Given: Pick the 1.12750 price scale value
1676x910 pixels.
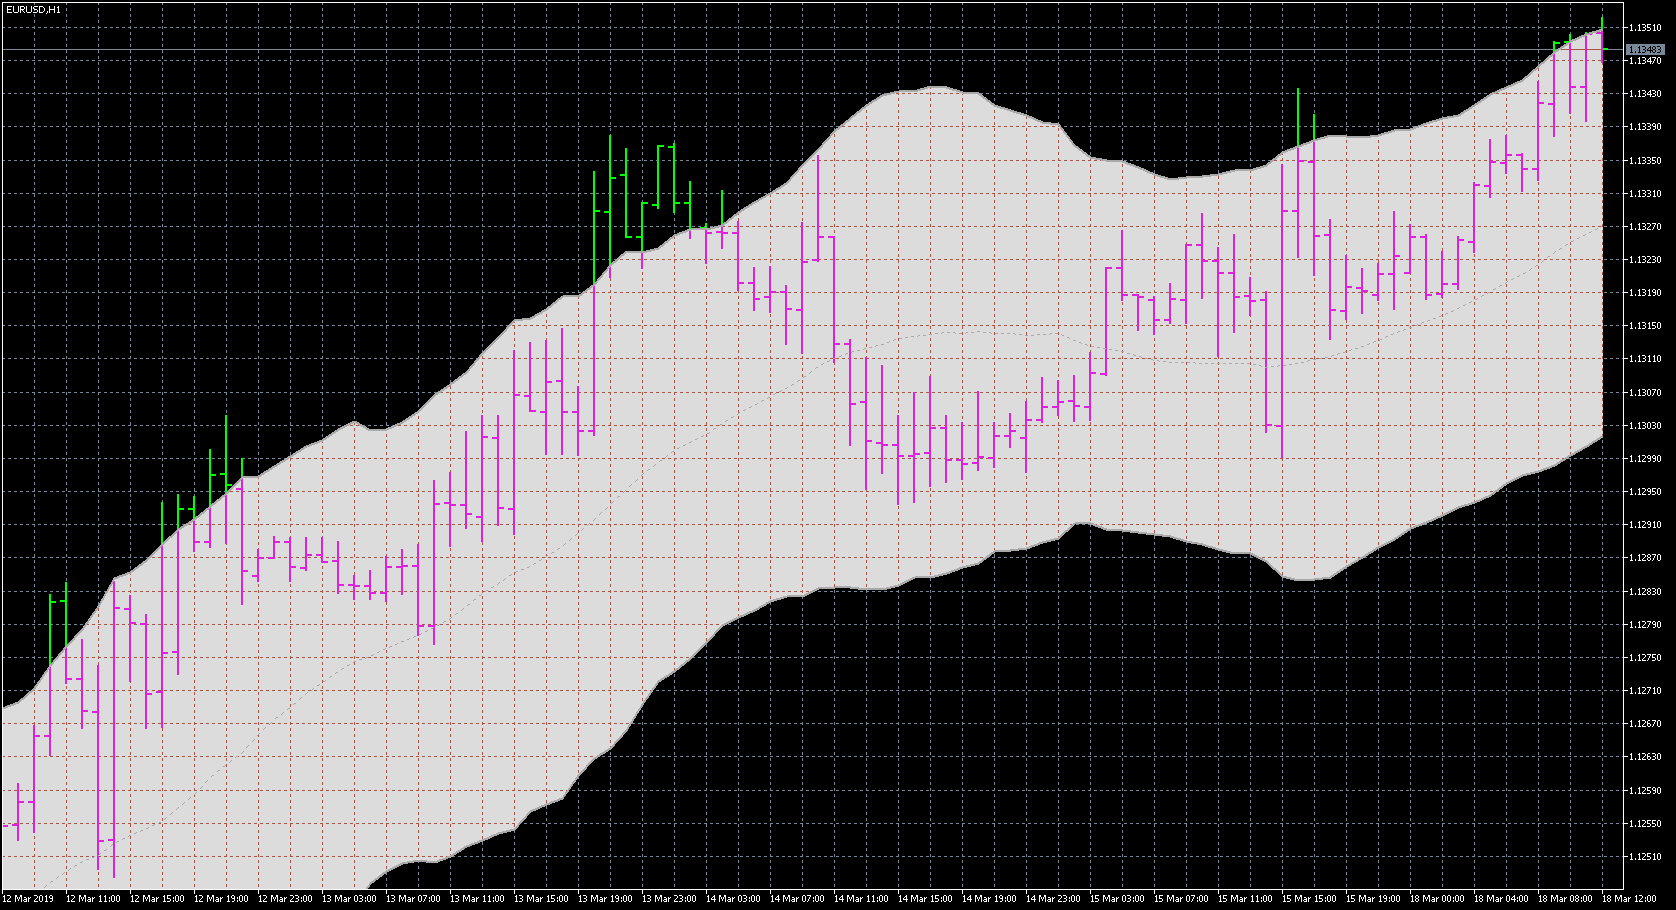Looking at the screenshot, I should tap(1645, 658).
